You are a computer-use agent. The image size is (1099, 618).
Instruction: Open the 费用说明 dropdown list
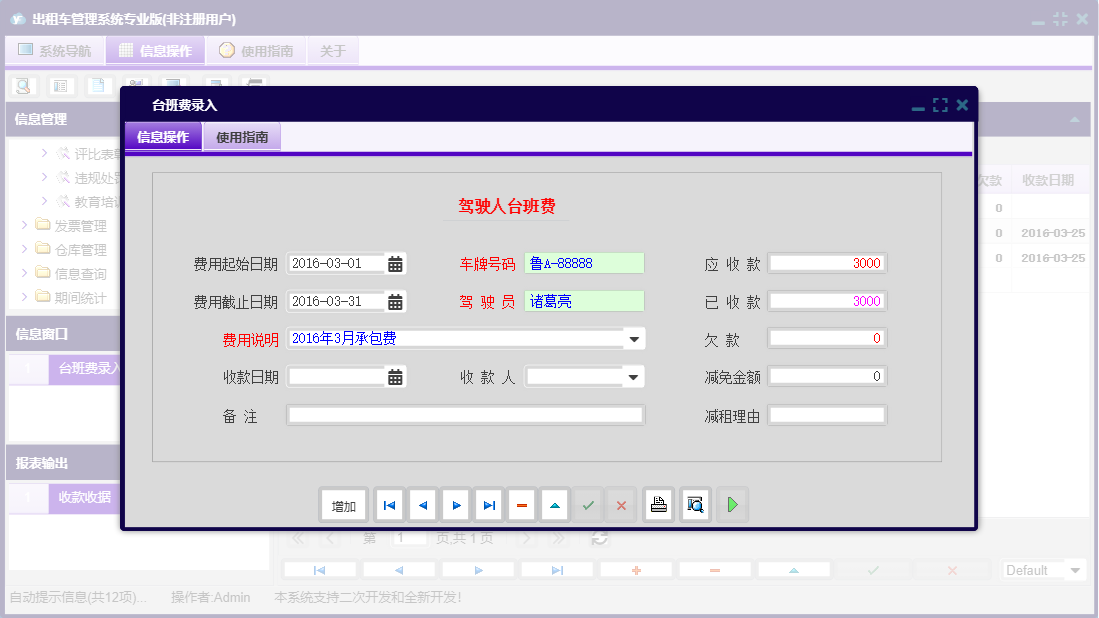pyautogui.click(x=634, y=338)
